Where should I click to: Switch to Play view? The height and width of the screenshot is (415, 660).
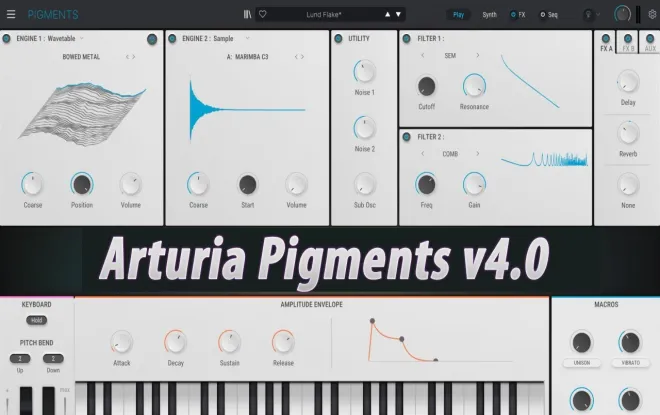point(458,15)
